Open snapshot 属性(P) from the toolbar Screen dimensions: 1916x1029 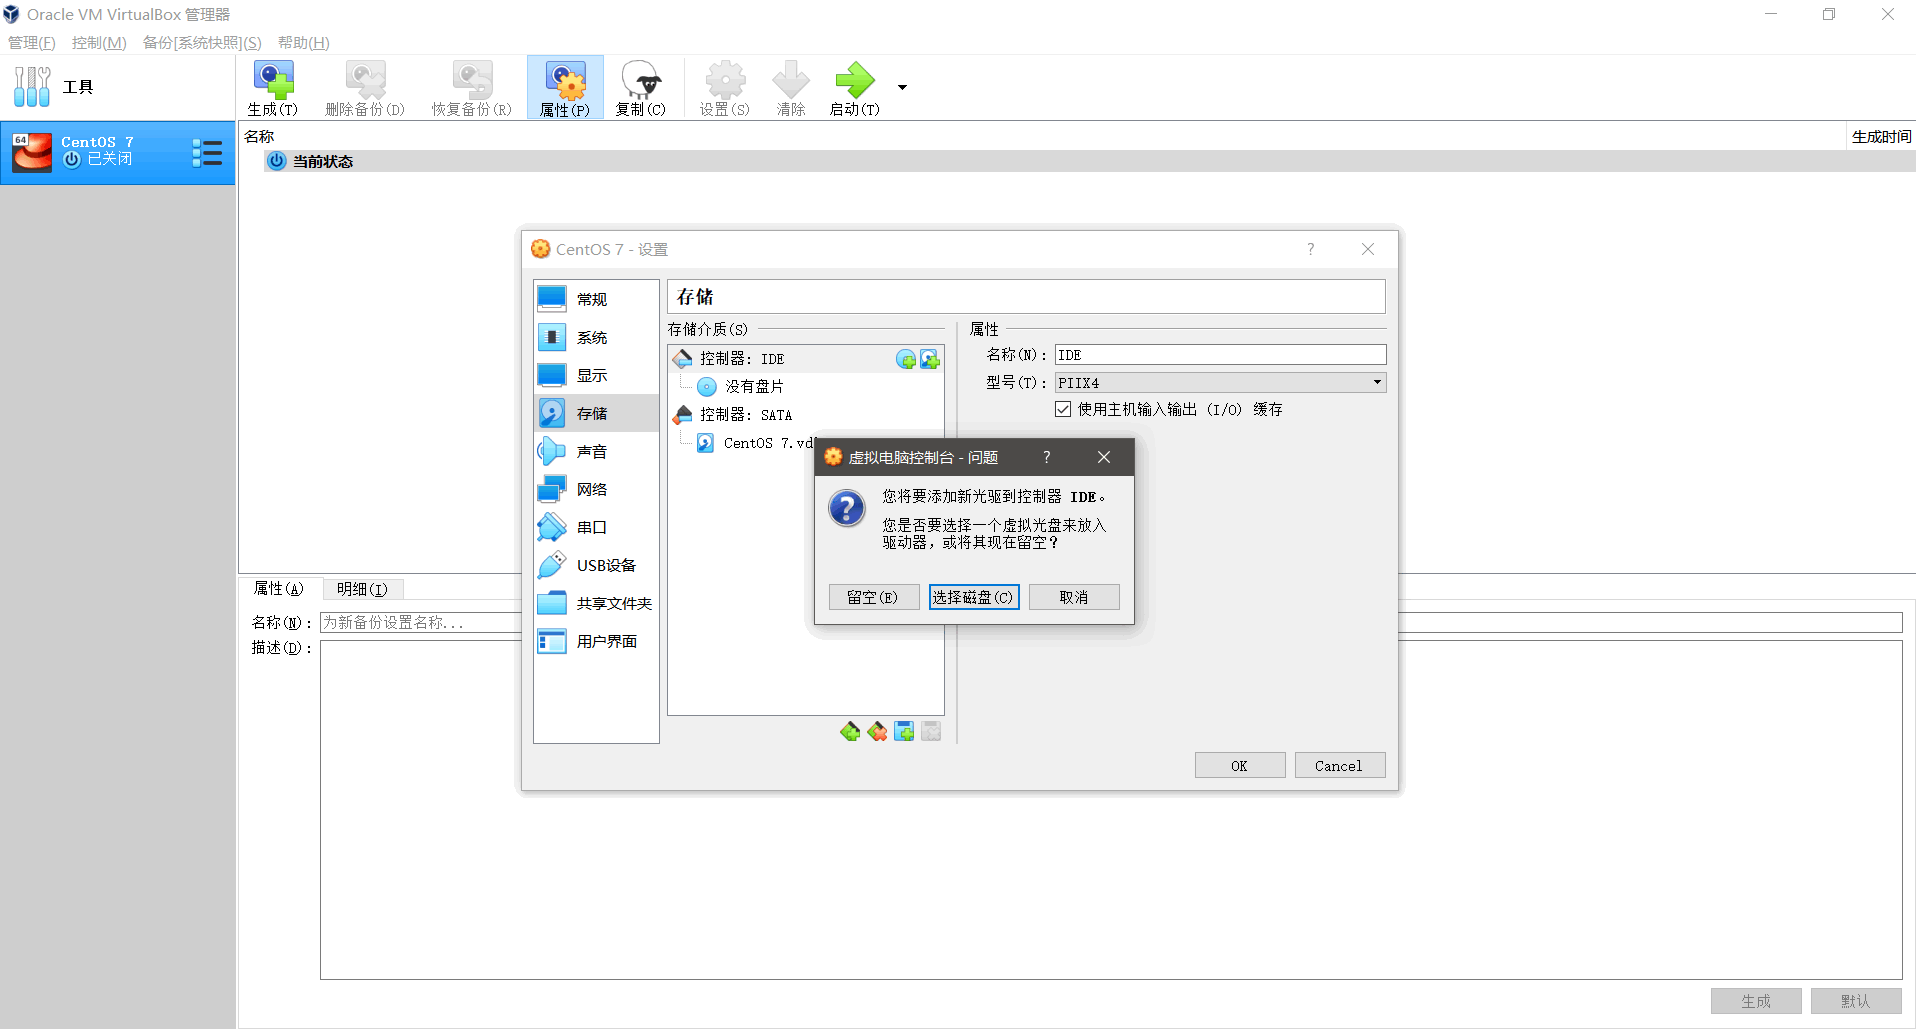click(x=565, y=88)
